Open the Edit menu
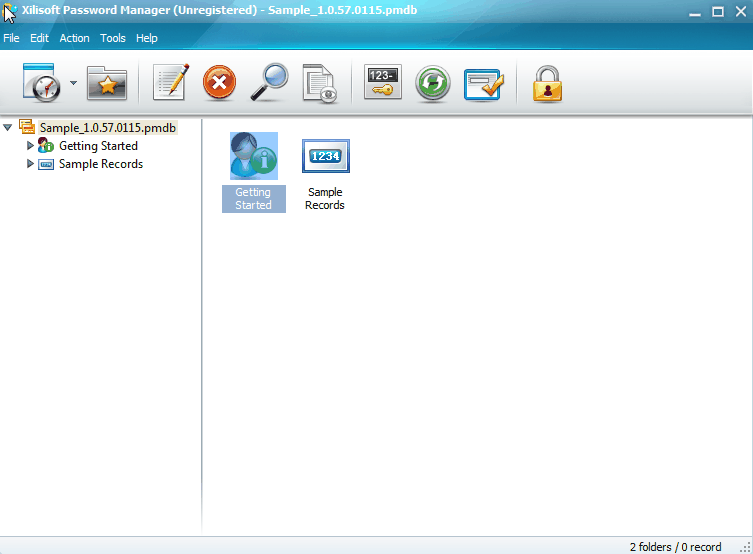 coord(39,38)
